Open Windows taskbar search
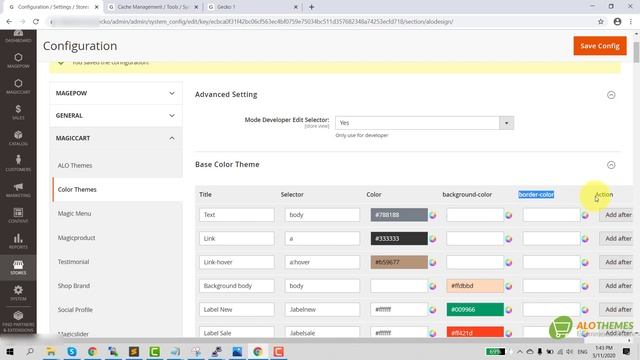This screenshot has height=360, width=640. tap(30, 351)
